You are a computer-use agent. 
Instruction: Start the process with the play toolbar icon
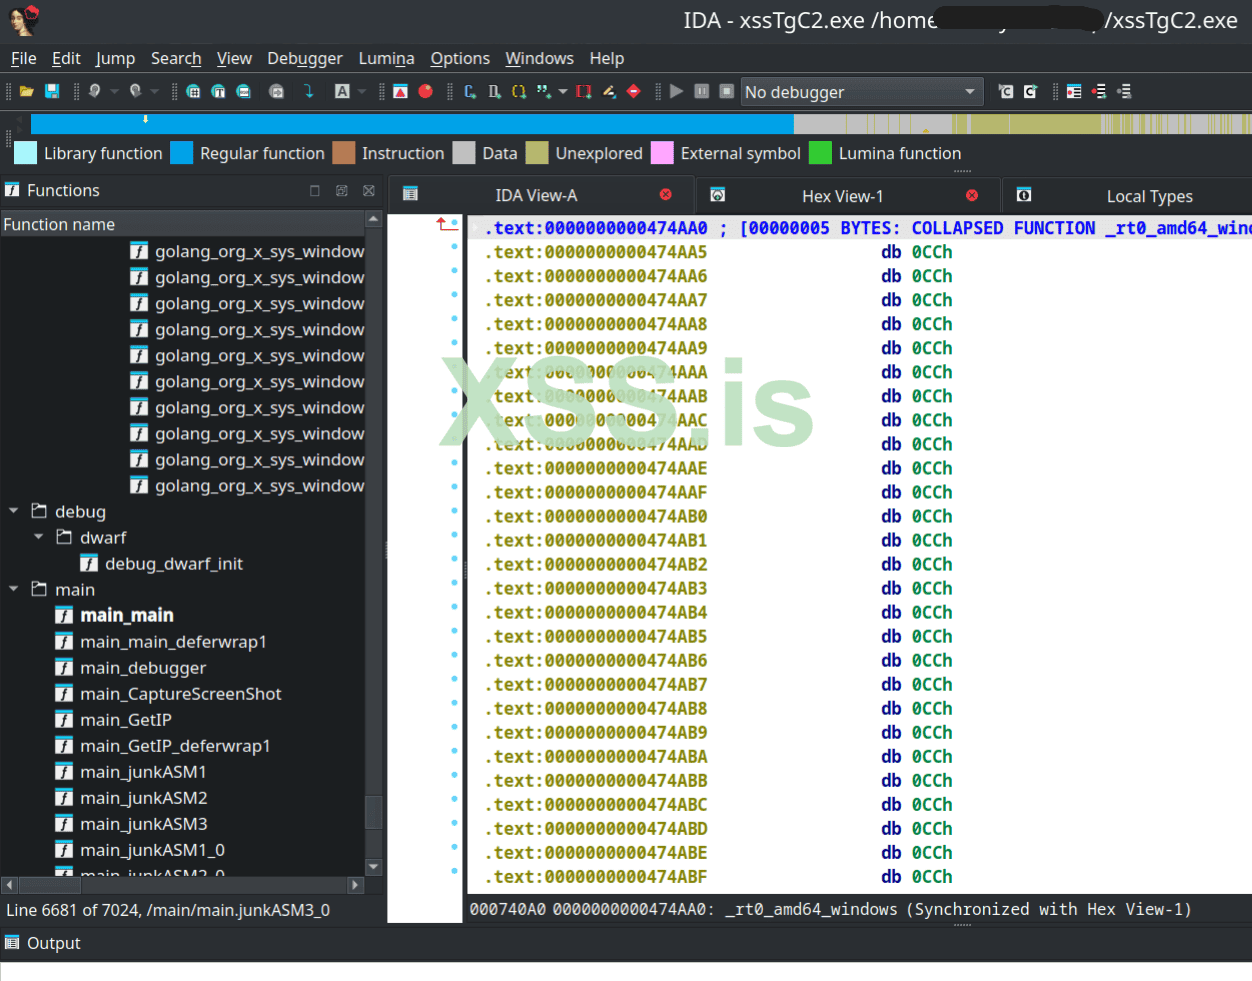click(676, 91)
